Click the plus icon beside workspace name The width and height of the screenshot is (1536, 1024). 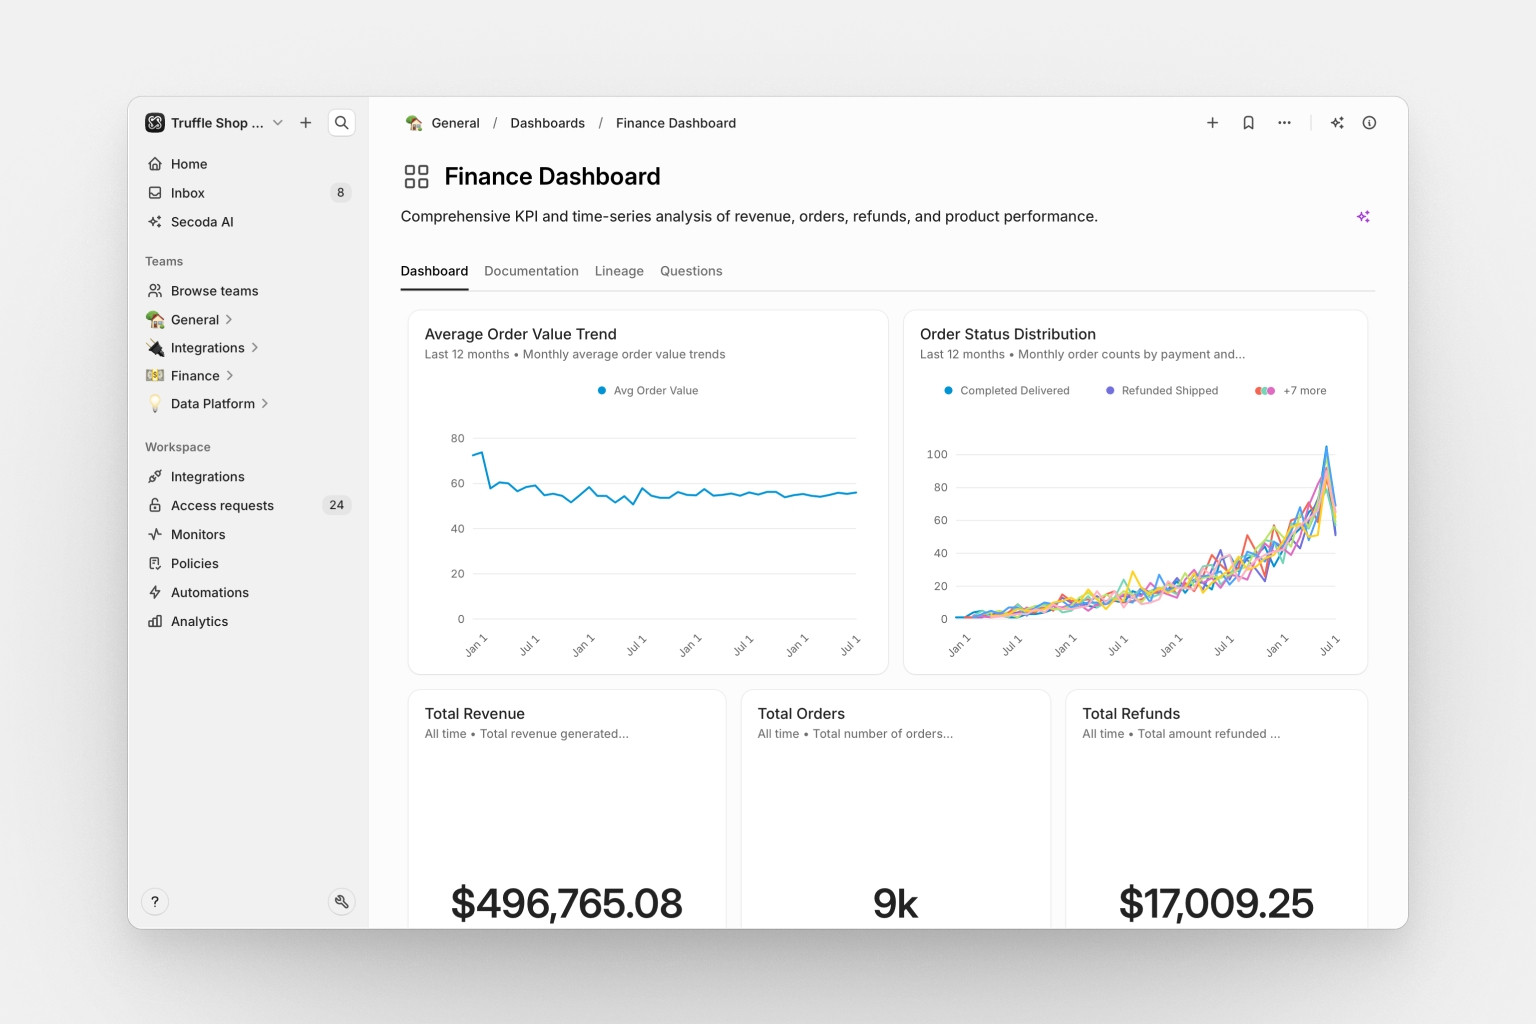pyautogui.click(x=306, y=123)
